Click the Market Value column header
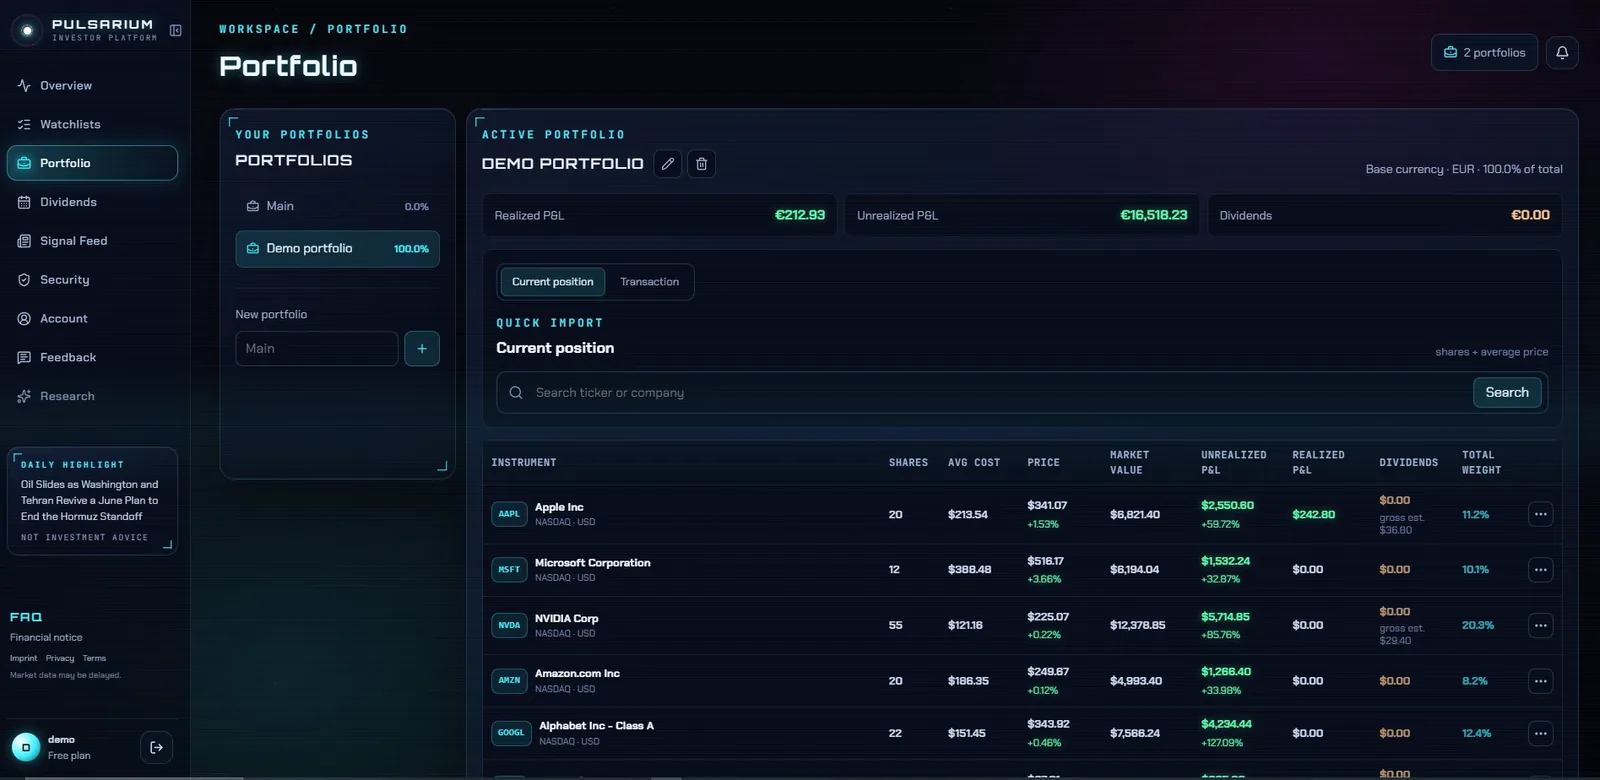1600x780 pixels. coord(1129,463)
